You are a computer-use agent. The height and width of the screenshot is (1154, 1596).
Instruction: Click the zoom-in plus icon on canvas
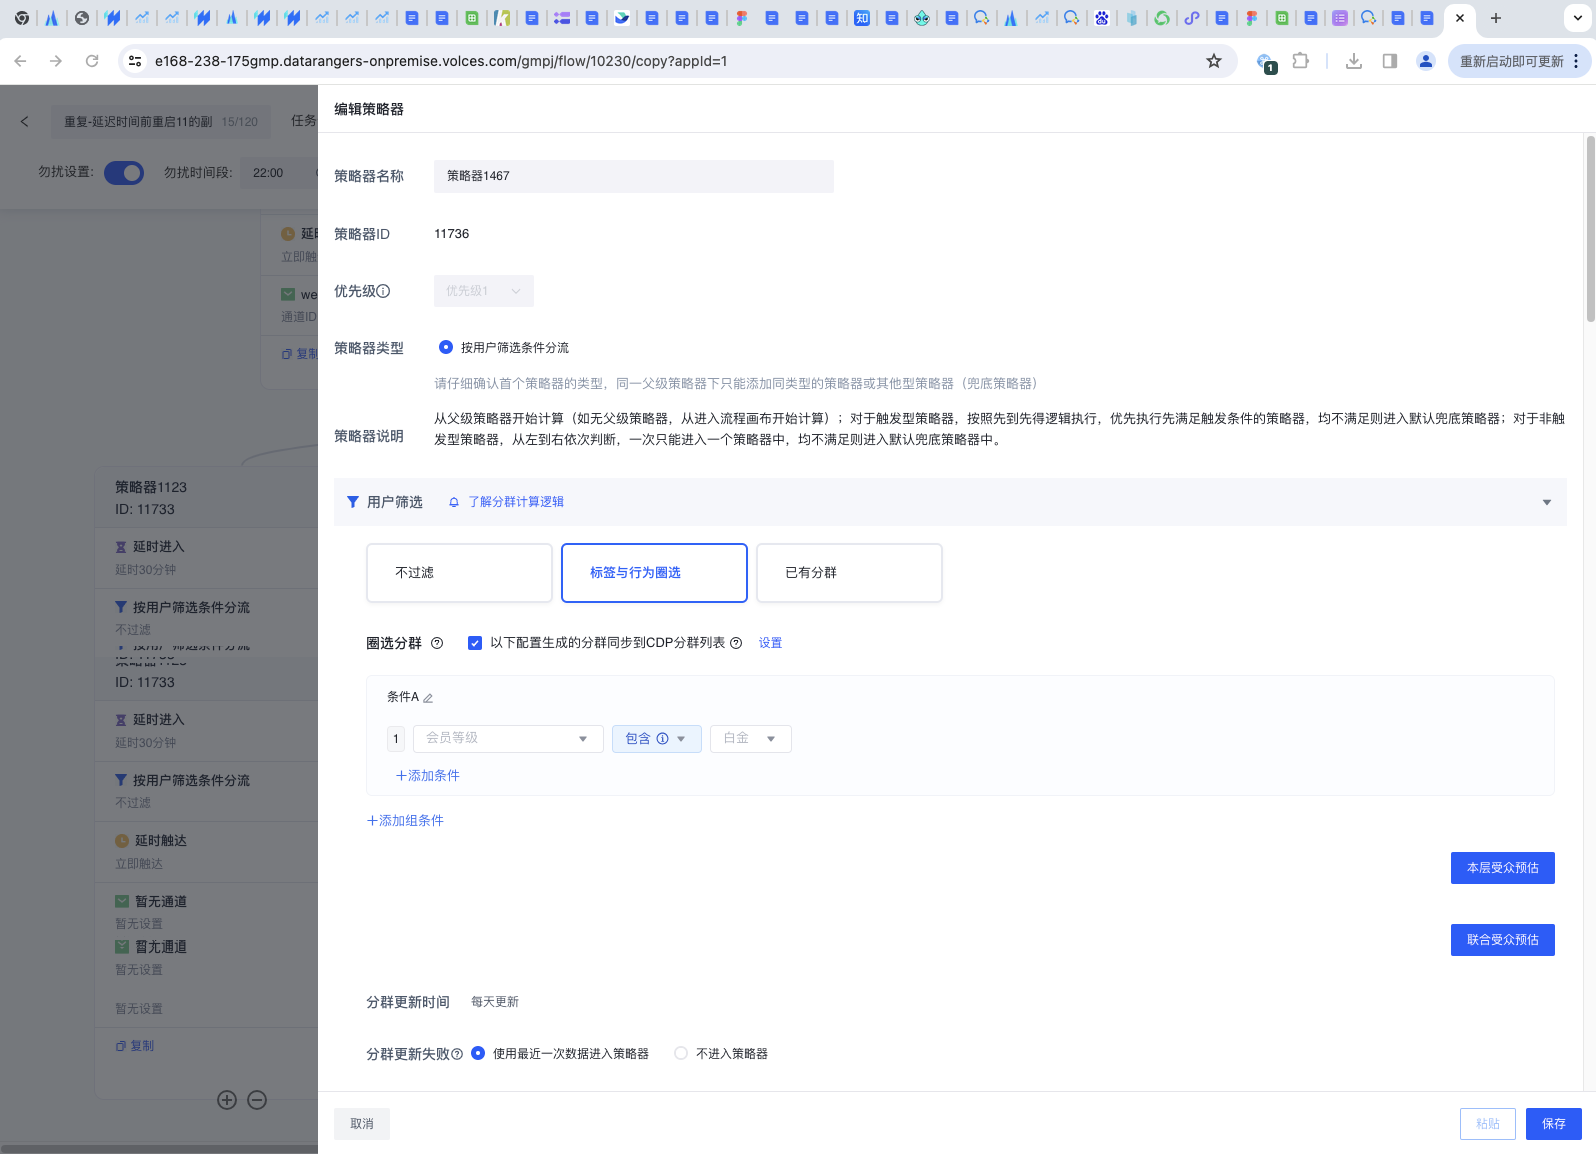(x=227, y=1100)
